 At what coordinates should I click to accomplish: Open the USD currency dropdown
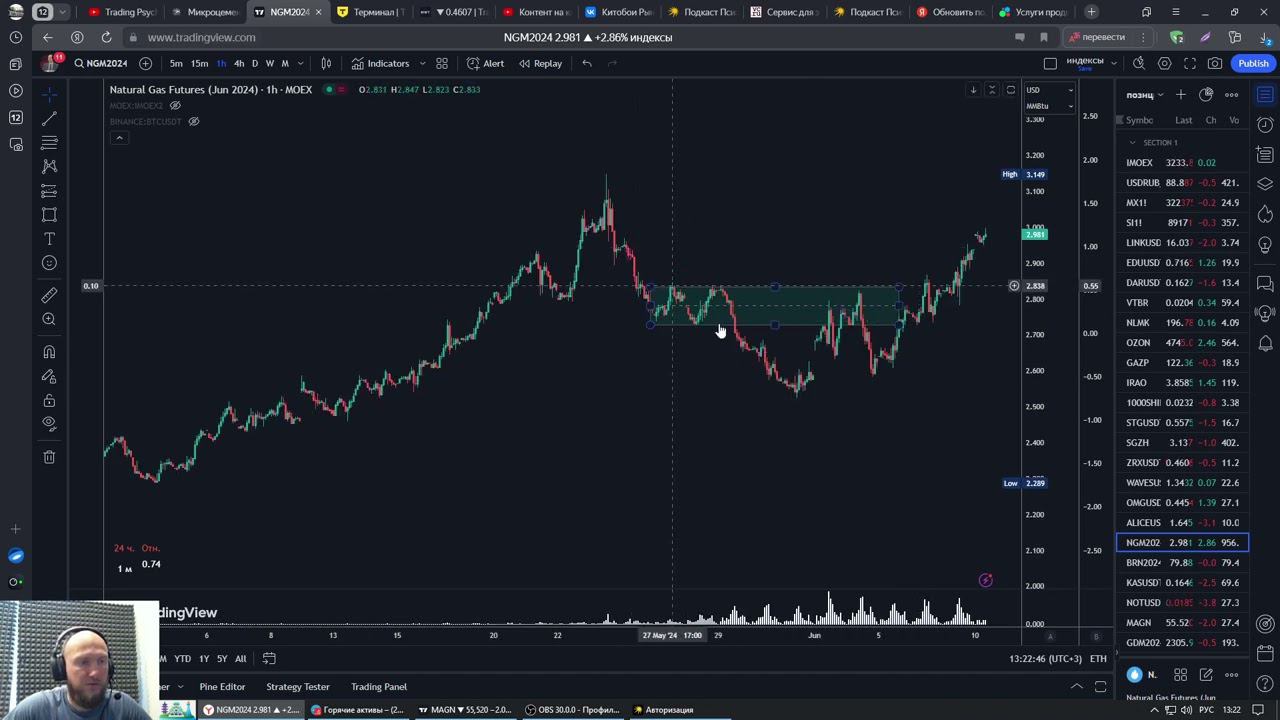pyautogui.click(x=1049, y=90)
